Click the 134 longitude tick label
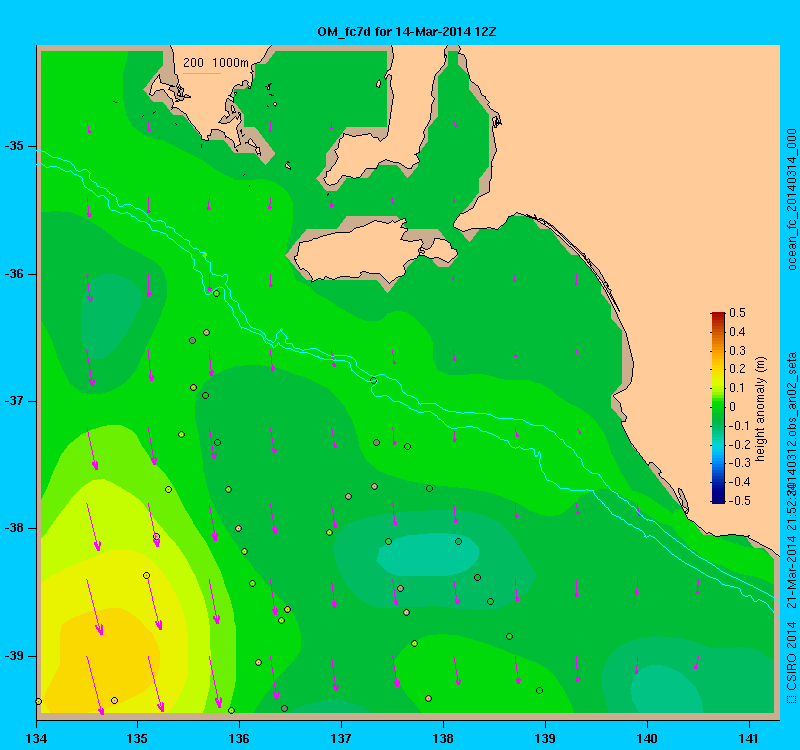 point(36,738)
